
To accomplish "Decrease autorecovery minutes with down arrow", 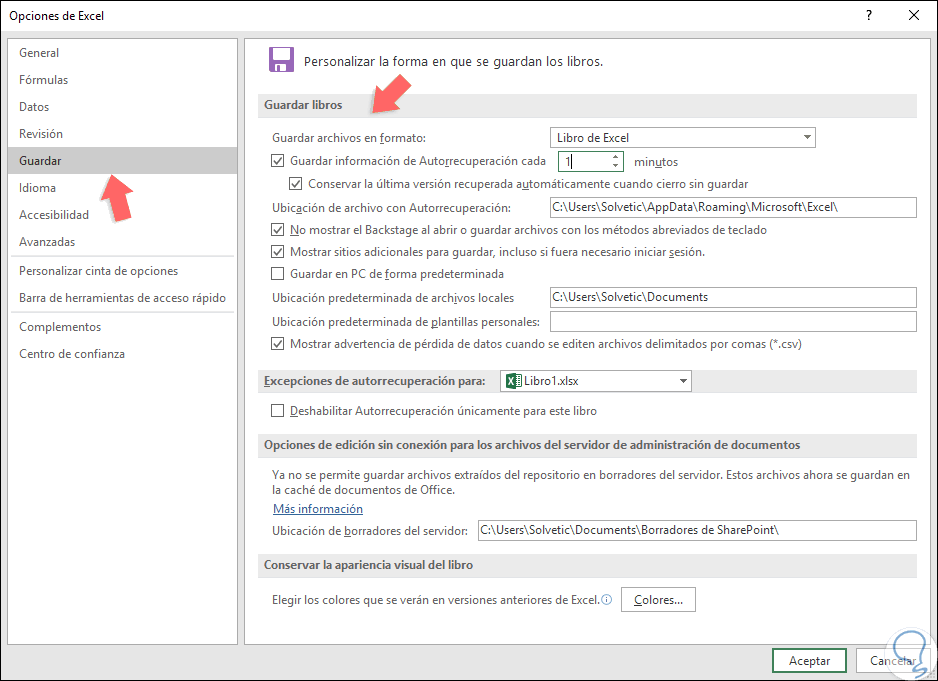I will (615, 166).
